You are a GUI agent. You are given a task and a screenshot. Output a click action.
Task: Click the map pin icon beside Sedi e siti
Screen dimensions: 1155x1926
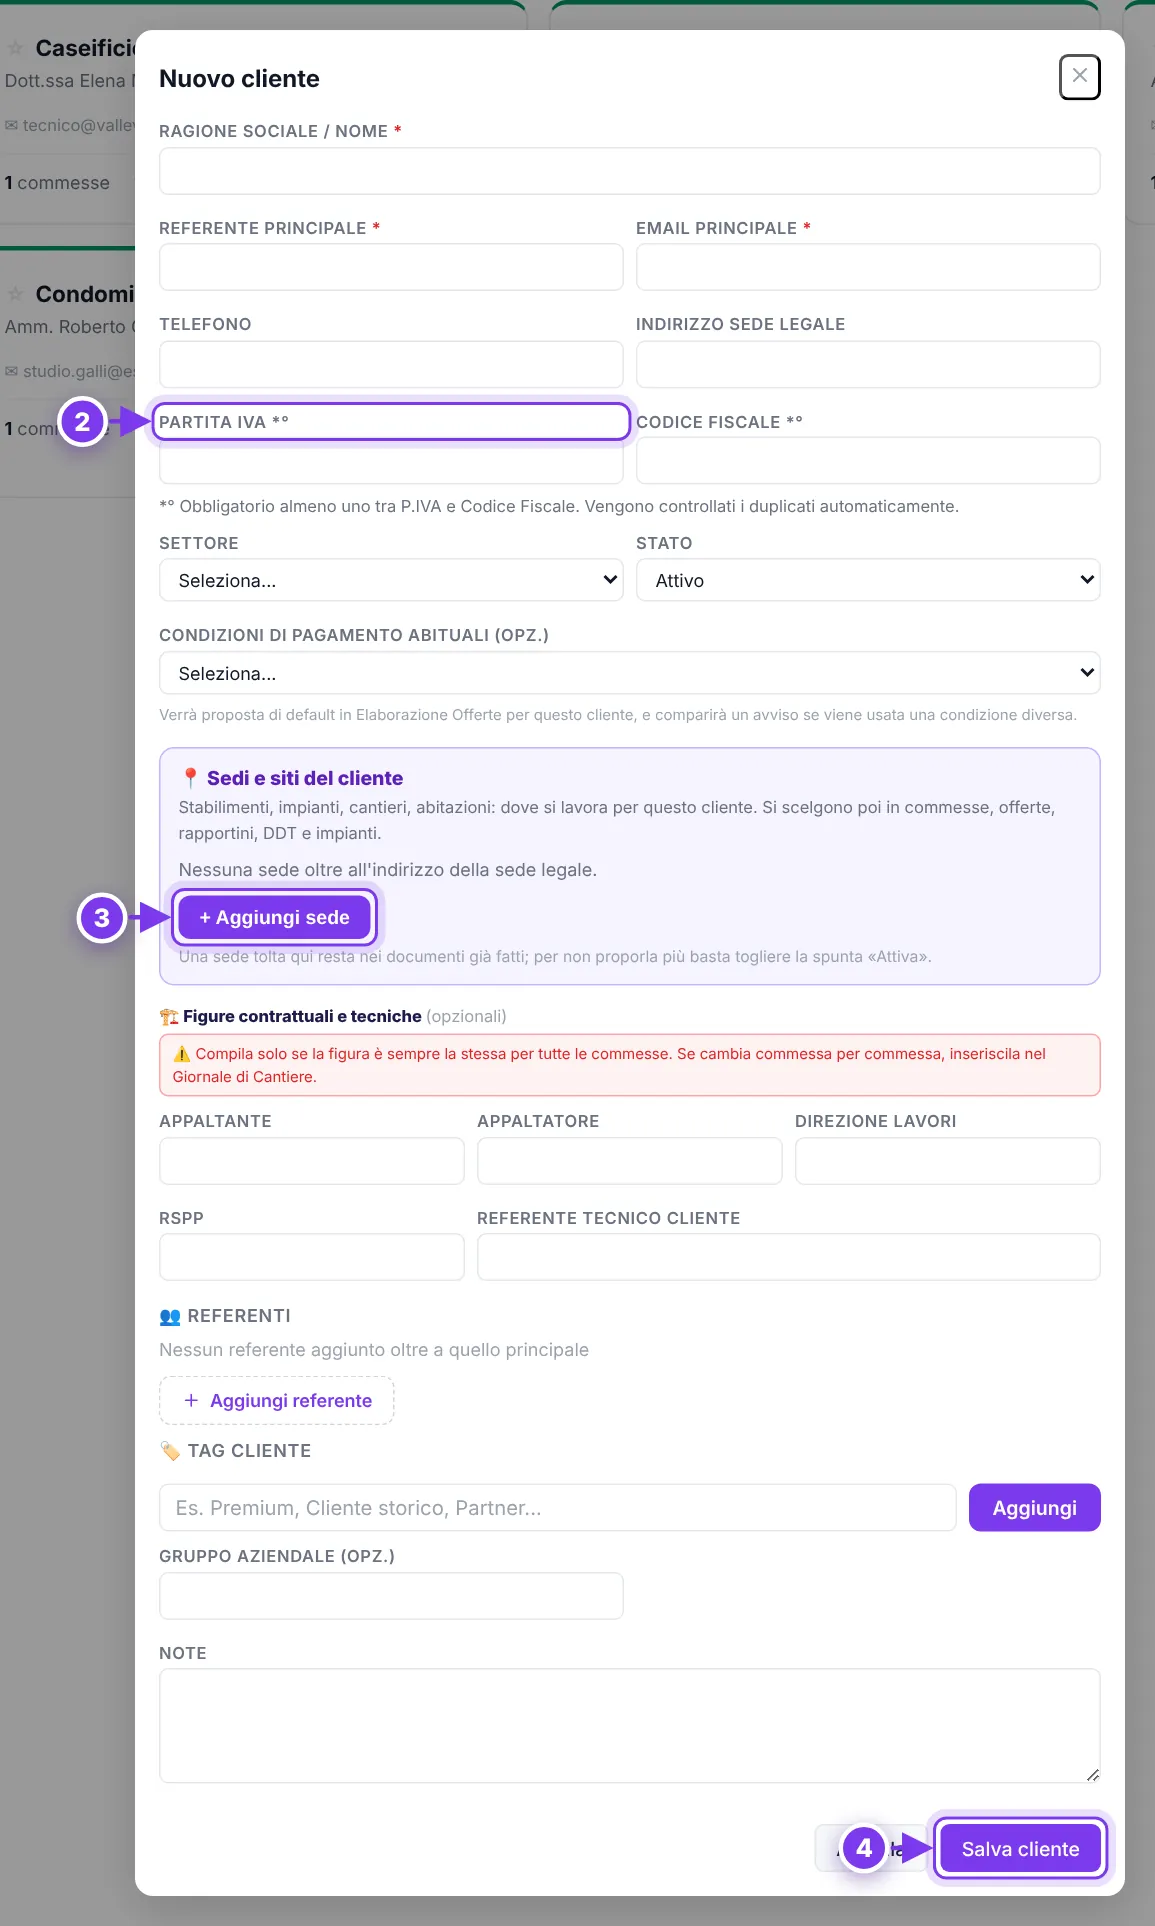(190, 778)
